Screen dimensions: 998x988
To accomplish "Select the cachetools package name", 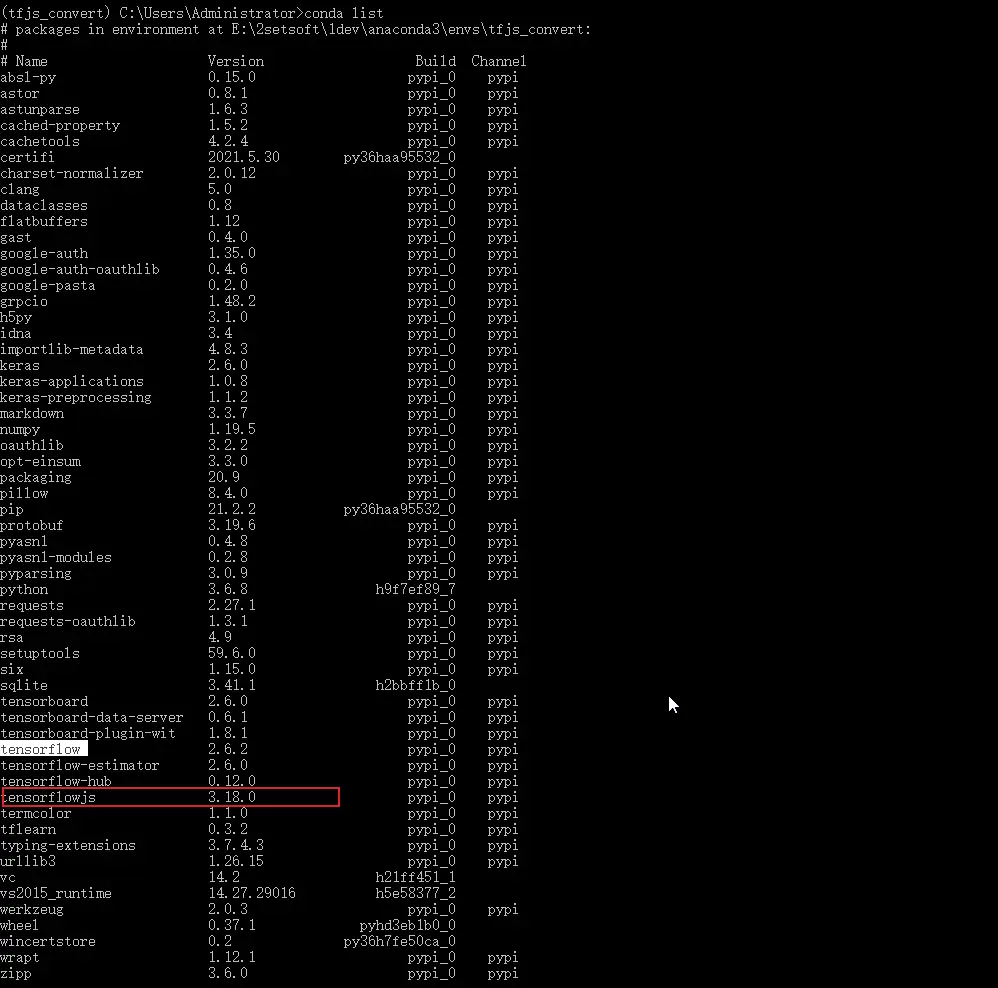I will [40, 141].
